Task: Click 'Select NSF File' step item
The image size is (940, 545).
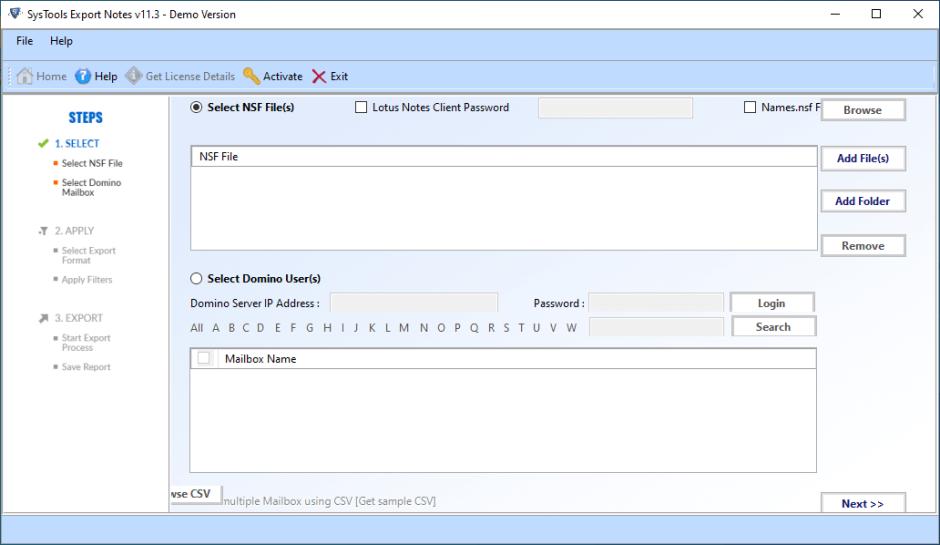Action: tap(92, 163)
